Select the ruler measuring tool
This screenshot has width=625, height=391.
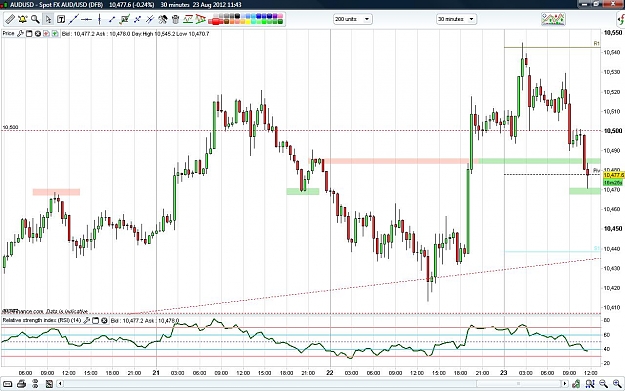click(10, 19)
